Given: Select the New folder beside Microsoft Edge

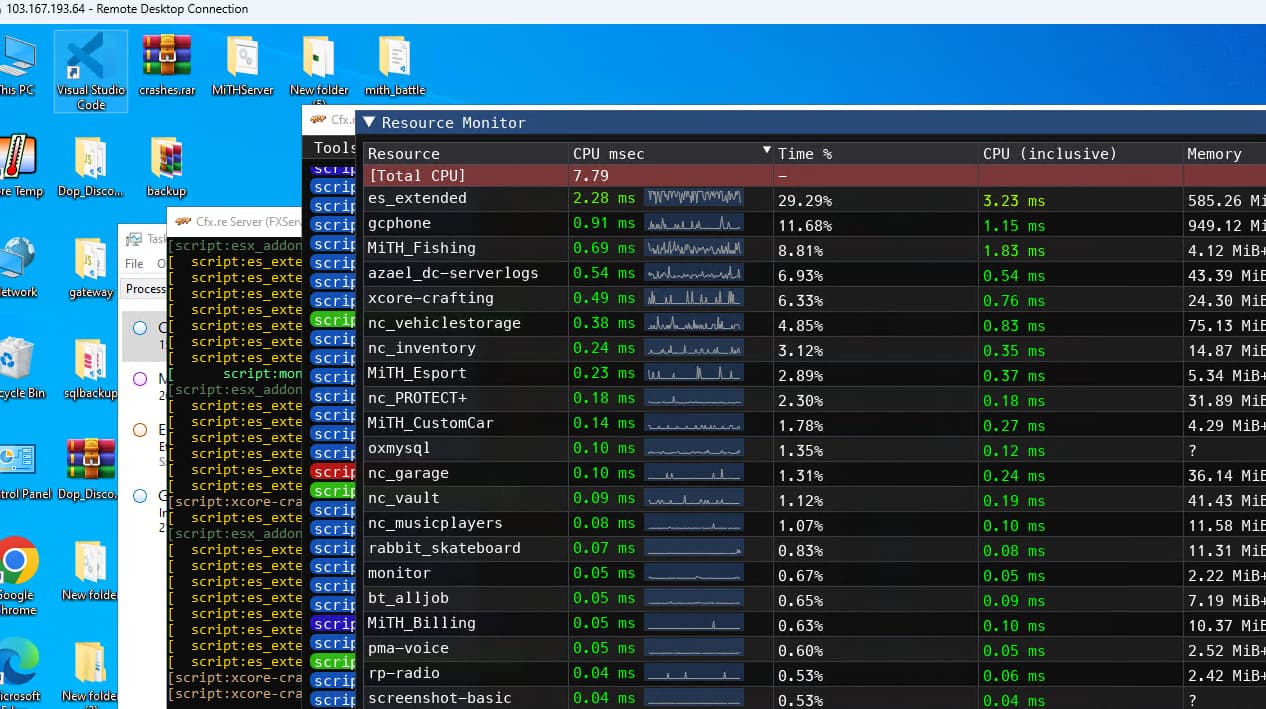Looking at the screenshot, I should pos(90,670).
